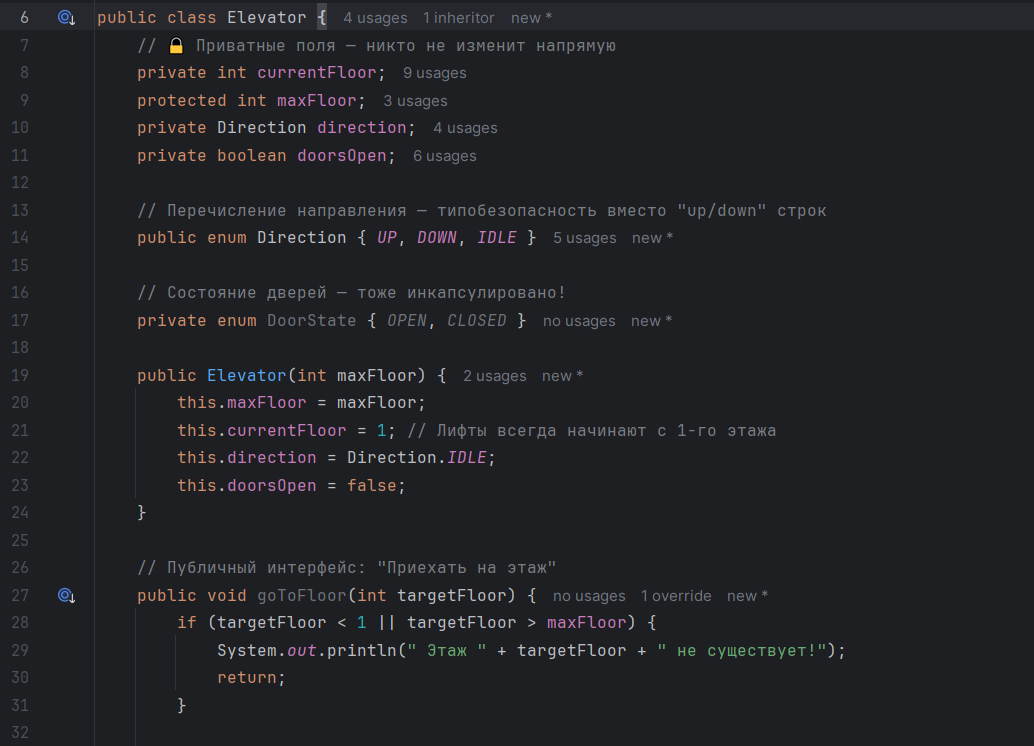
Task: Click the constructor's closing brace in line 24
Action: click(142, 513)
